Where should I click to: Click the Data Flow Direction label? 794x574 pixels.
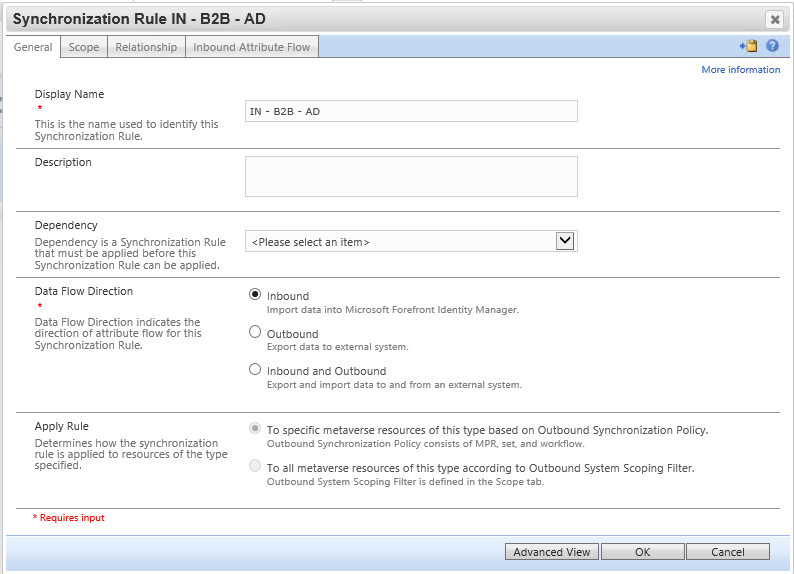pyautogui.click(x=84, y=291)
